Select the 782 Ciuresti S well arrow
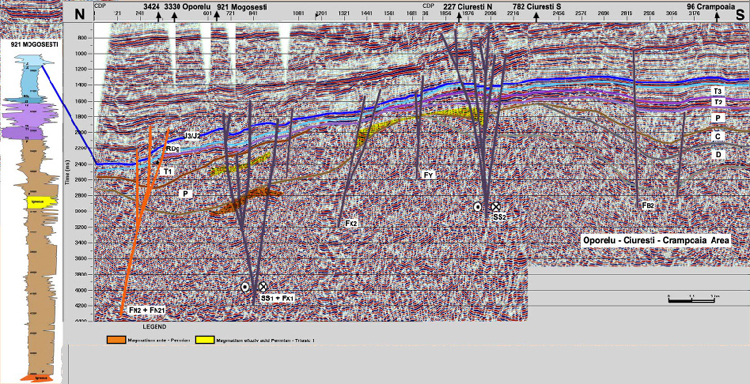The image size is (750, 384). point(536,17)
